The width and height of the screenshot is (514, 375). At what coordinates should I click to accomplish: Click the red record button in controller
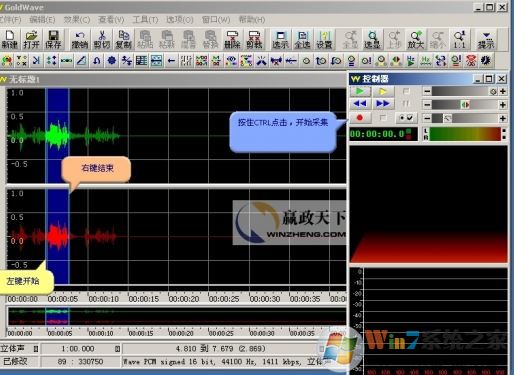pos(360,118)
